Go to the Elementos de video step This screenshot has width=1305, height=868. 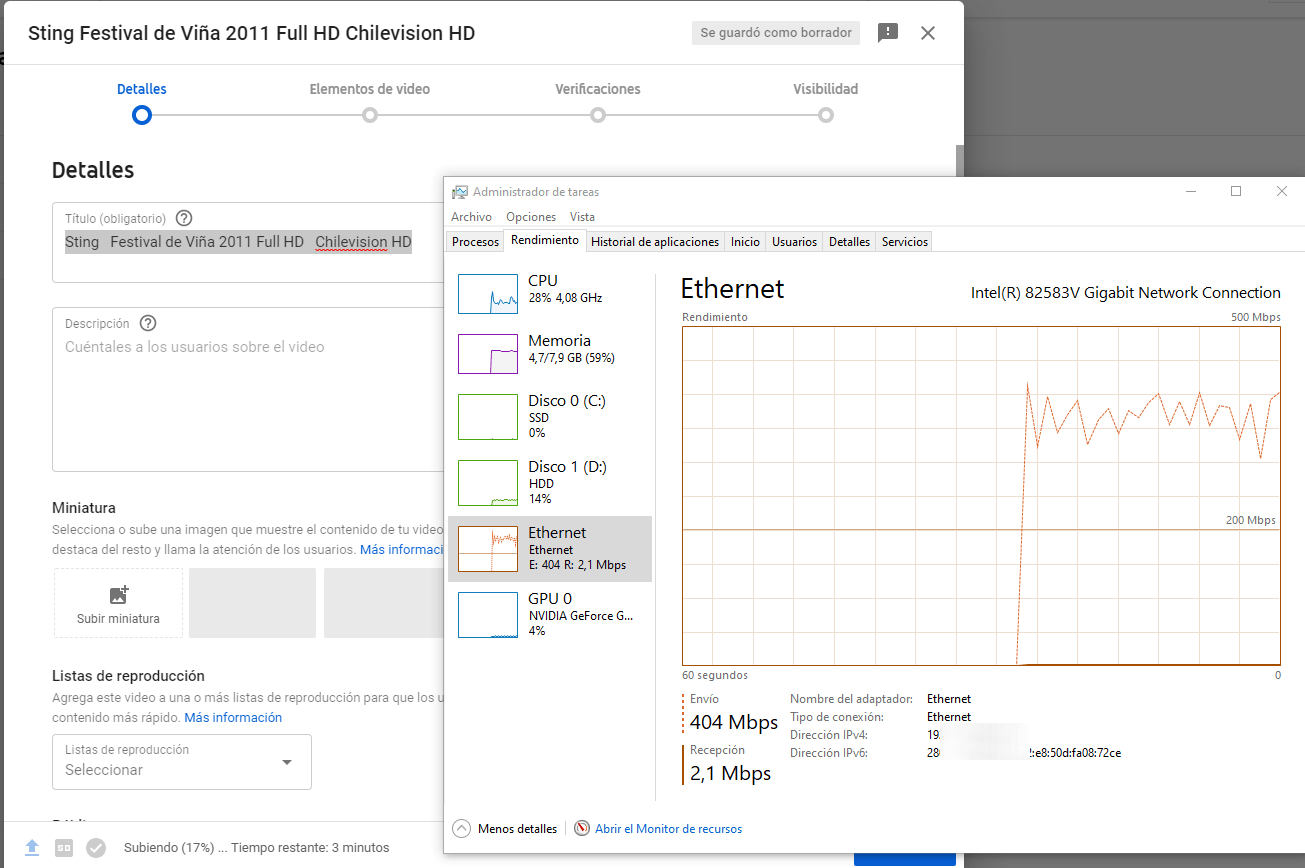pos(370,114)
